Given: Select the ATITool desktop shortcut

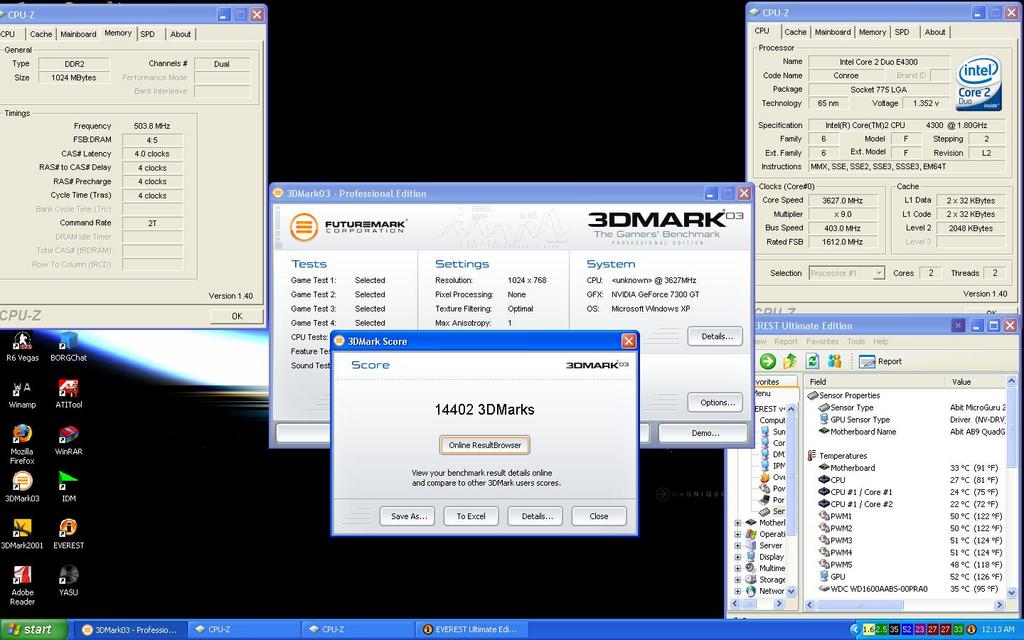Looking at the screenshot, I should 69,394.
